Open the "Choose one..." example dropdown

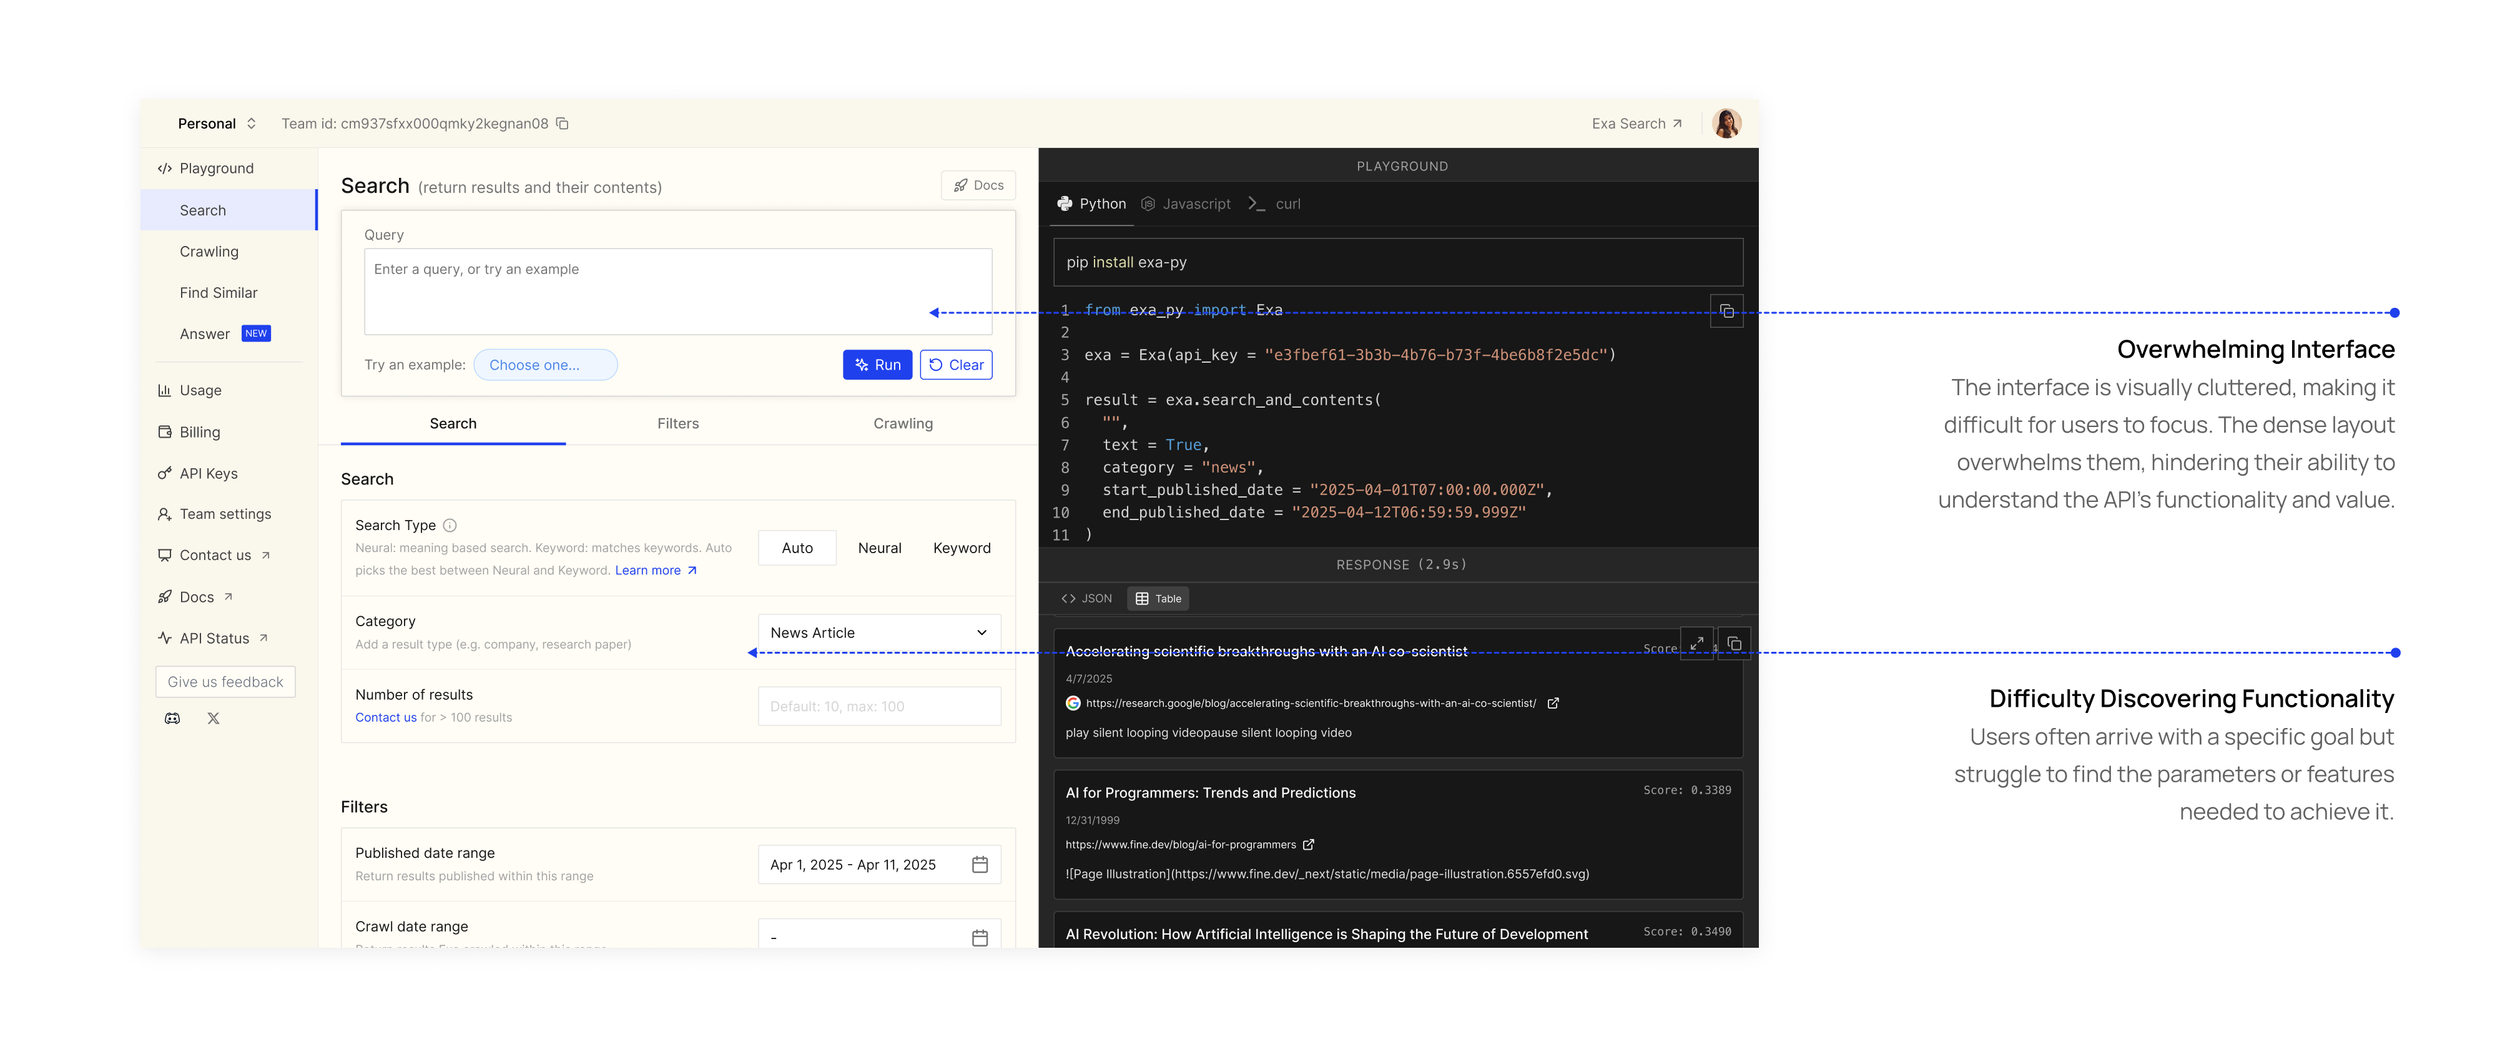pyautogui.click(x=545, y=365)
